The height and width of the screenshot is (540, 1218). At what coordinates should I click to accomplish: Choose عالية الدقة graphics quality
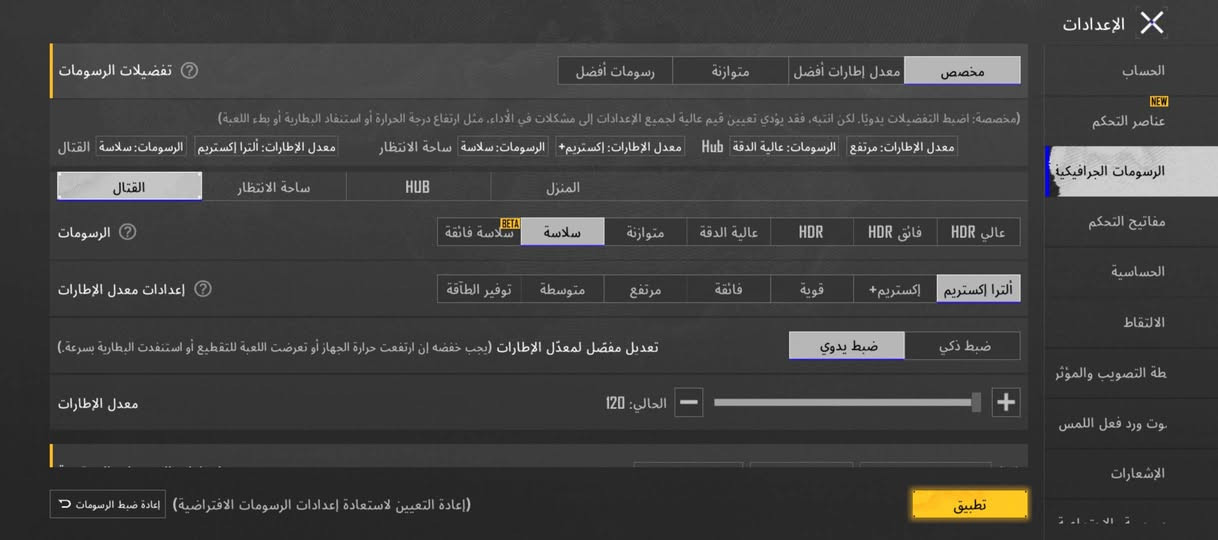729,232
